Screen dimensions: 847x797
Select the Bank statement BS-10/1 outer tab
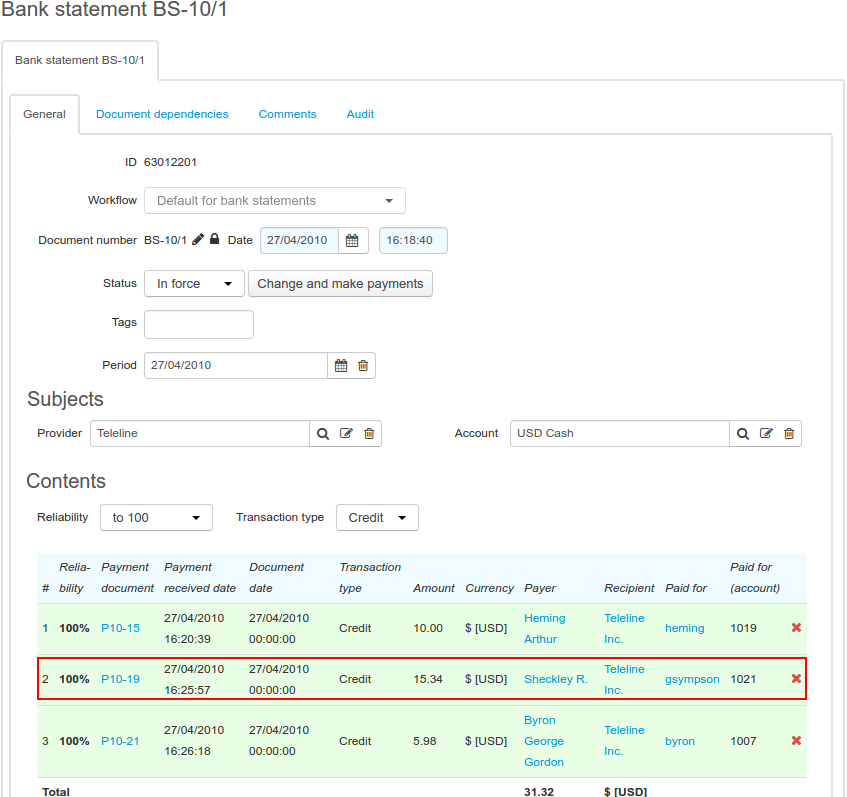[x=80, y=60]
